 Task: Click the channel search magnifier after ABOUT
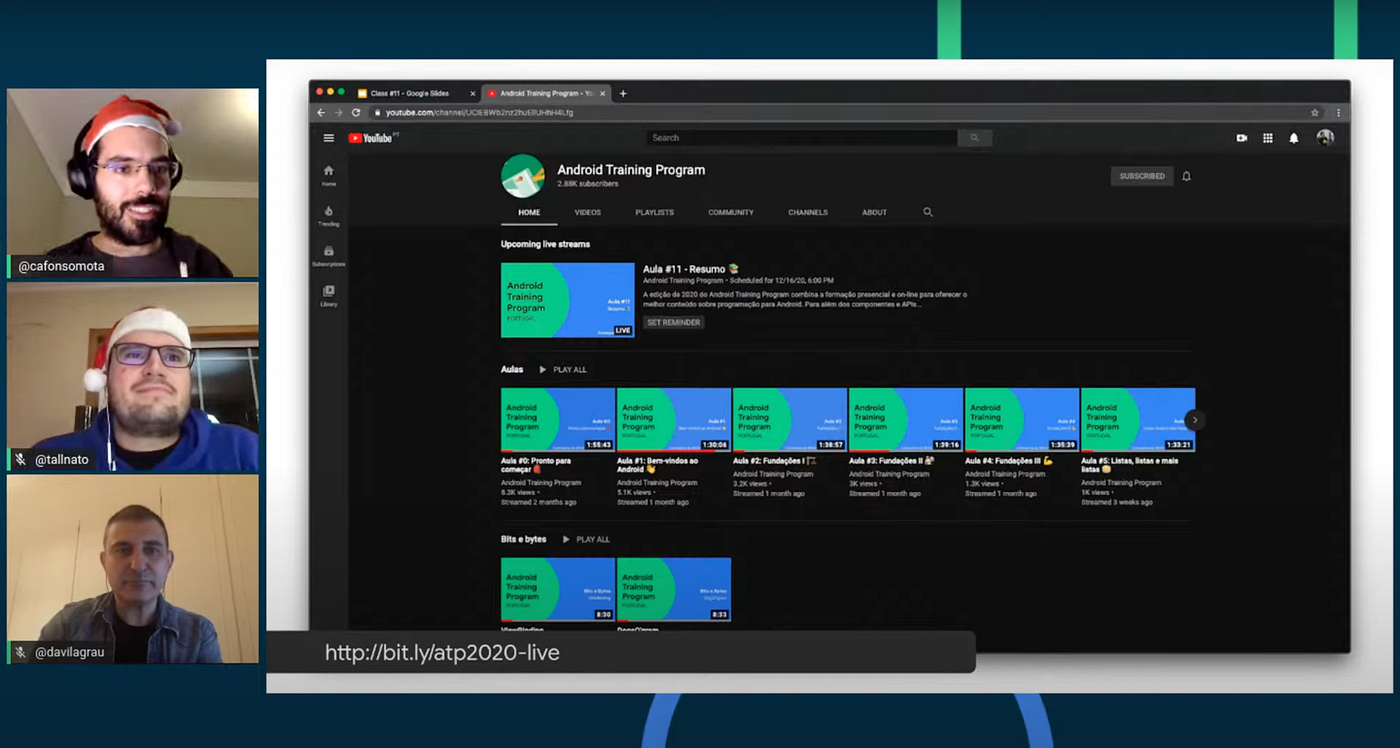pyautogui.click(x=928, y=212)
